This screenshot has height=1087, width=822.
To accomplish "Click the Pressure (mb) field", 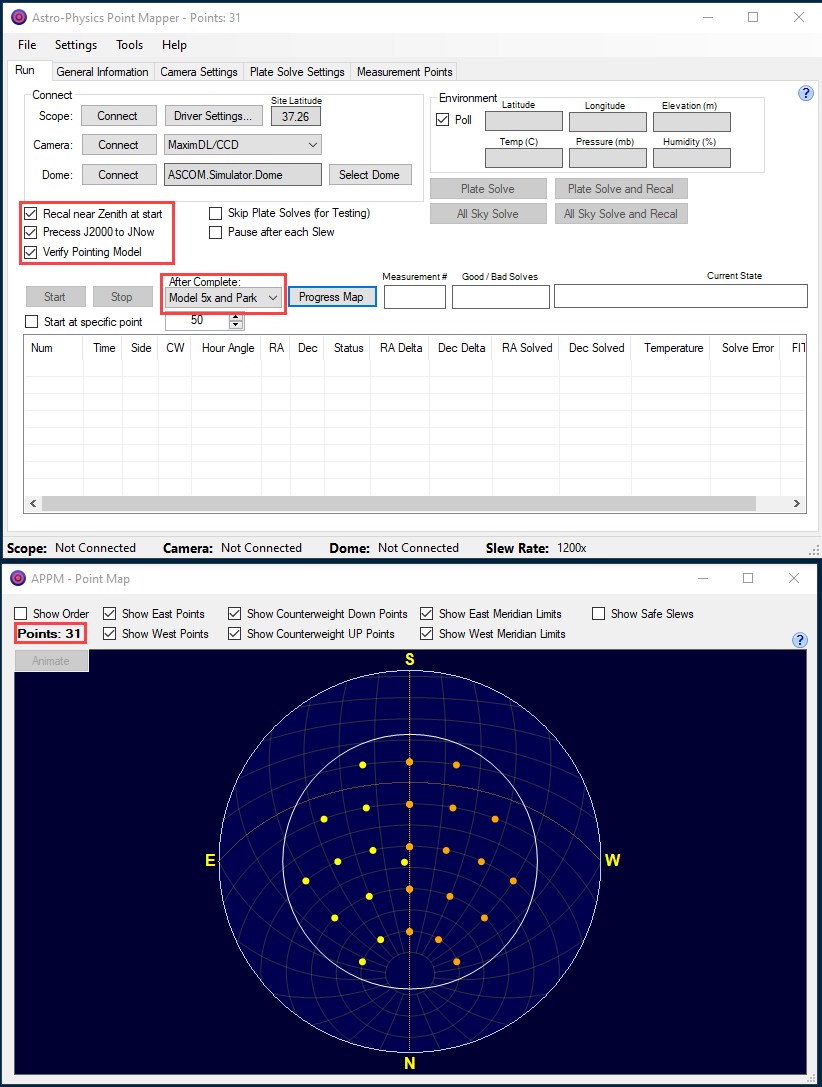I will click(x=608, y=158).
